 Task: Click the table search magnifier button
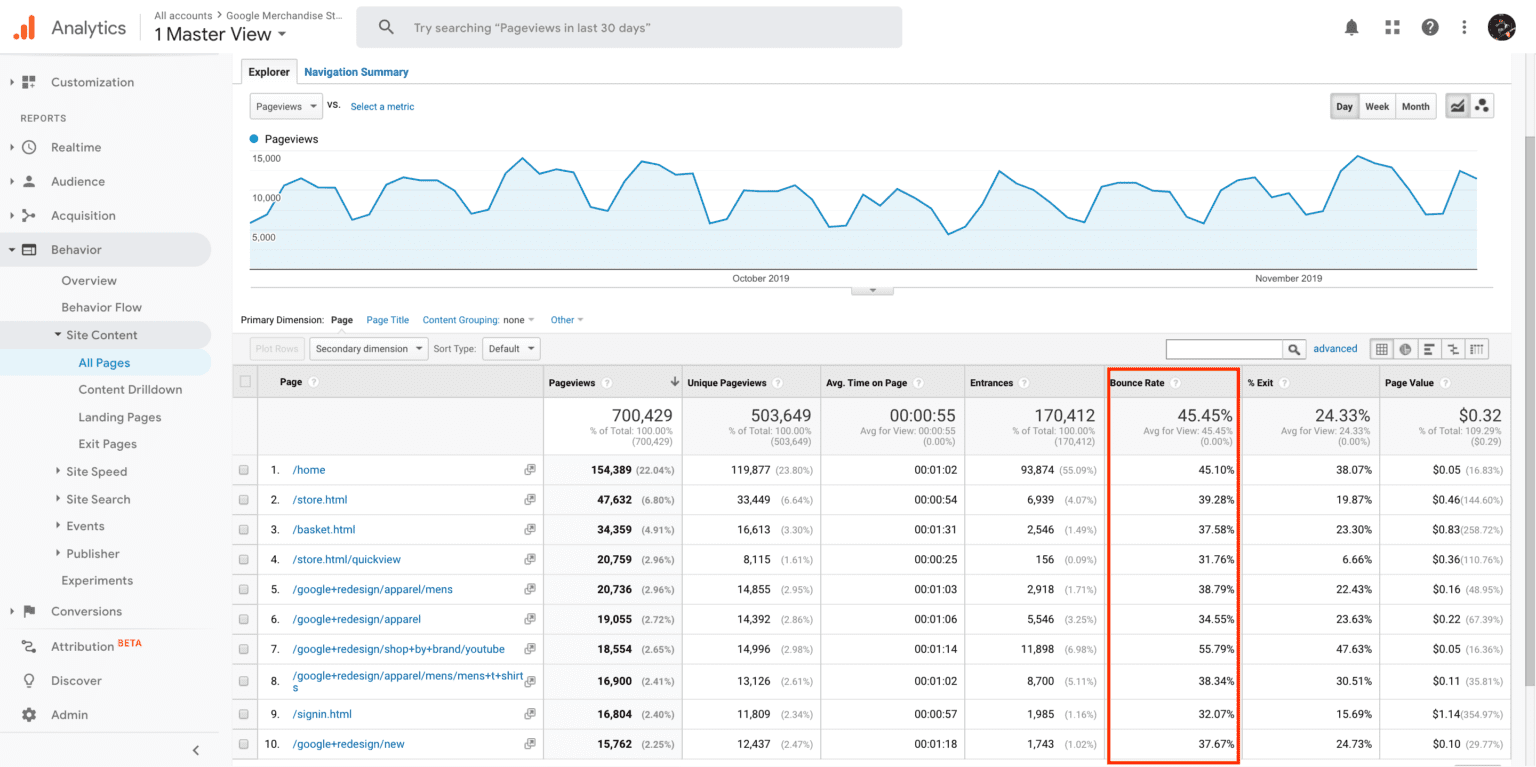pos(1294,349)
